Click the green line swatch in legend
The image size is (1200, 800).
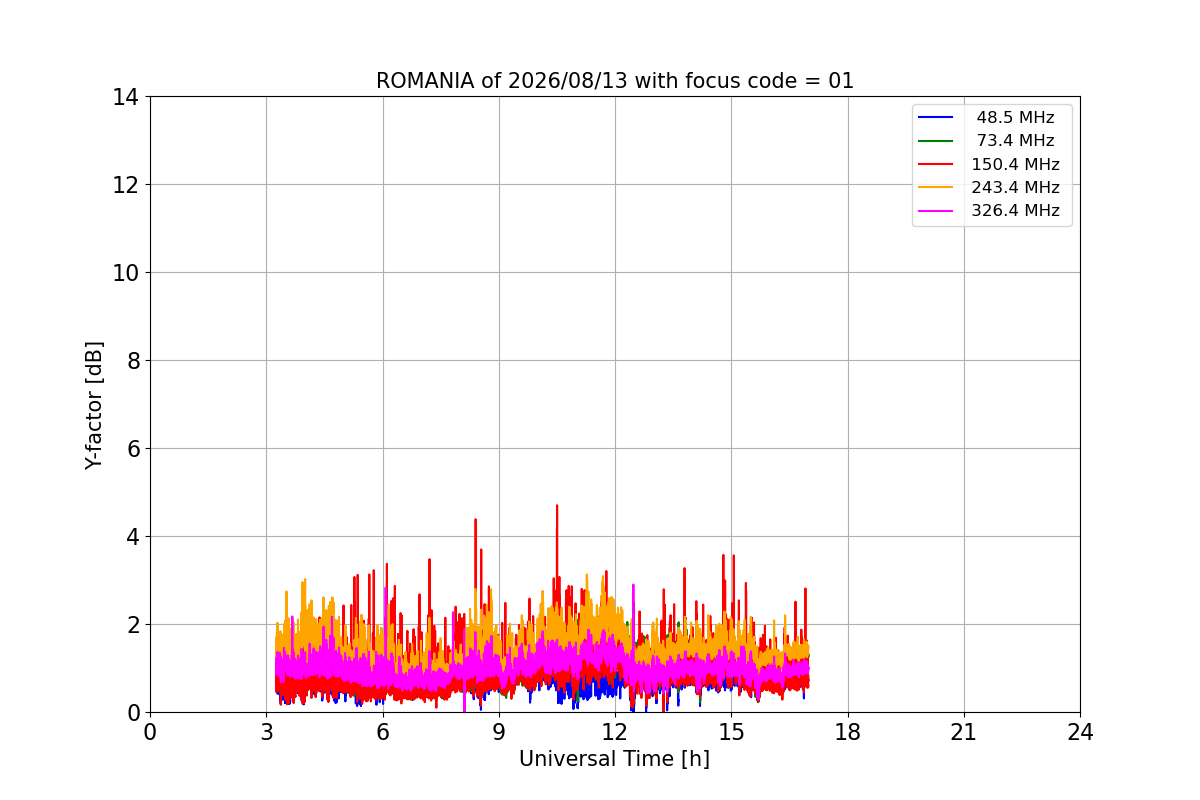click(x=936, y=141)
